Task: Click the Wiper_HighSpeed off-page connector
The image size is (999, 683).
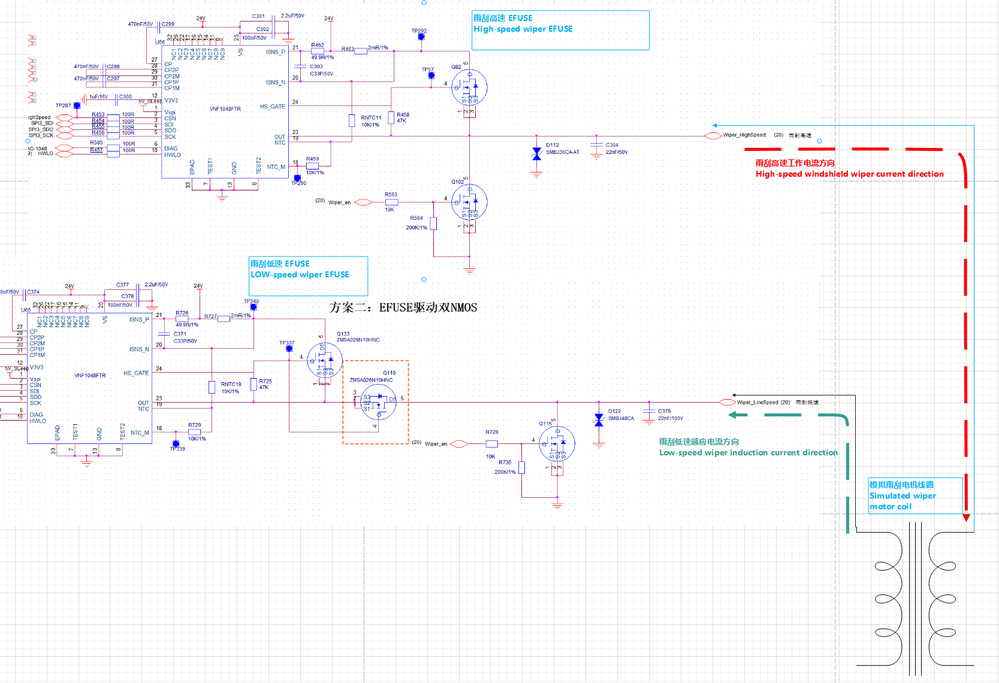Action: click(712, 135)
